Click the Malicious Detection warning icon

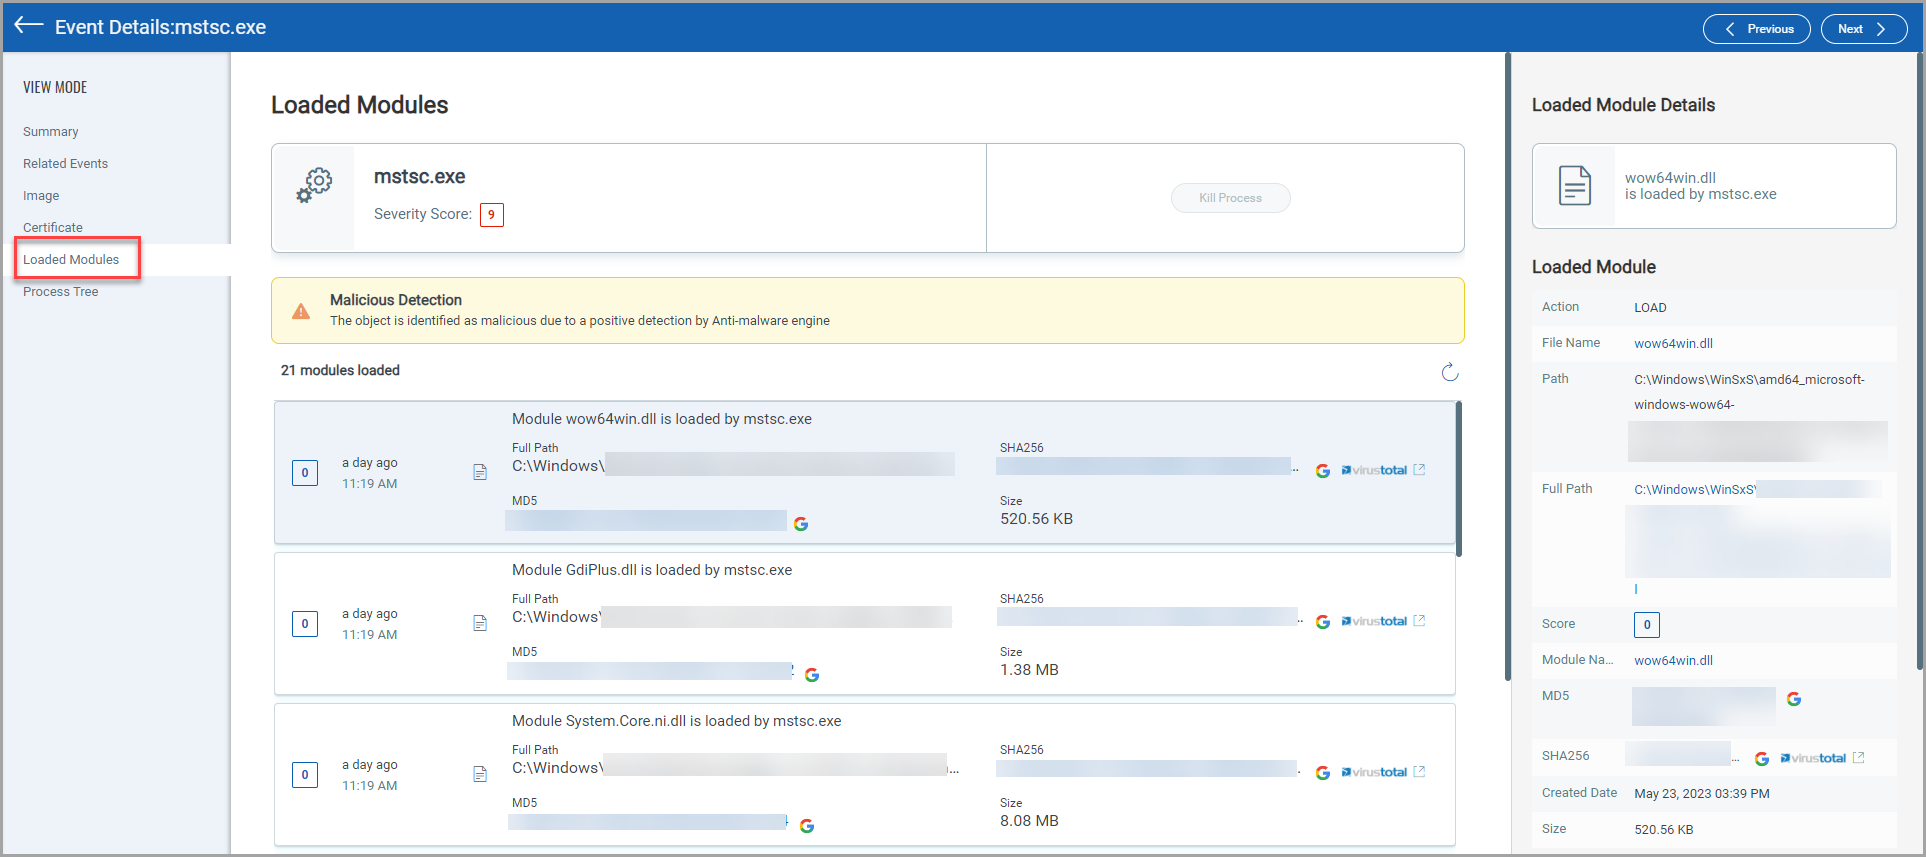(x=301, y=311)
